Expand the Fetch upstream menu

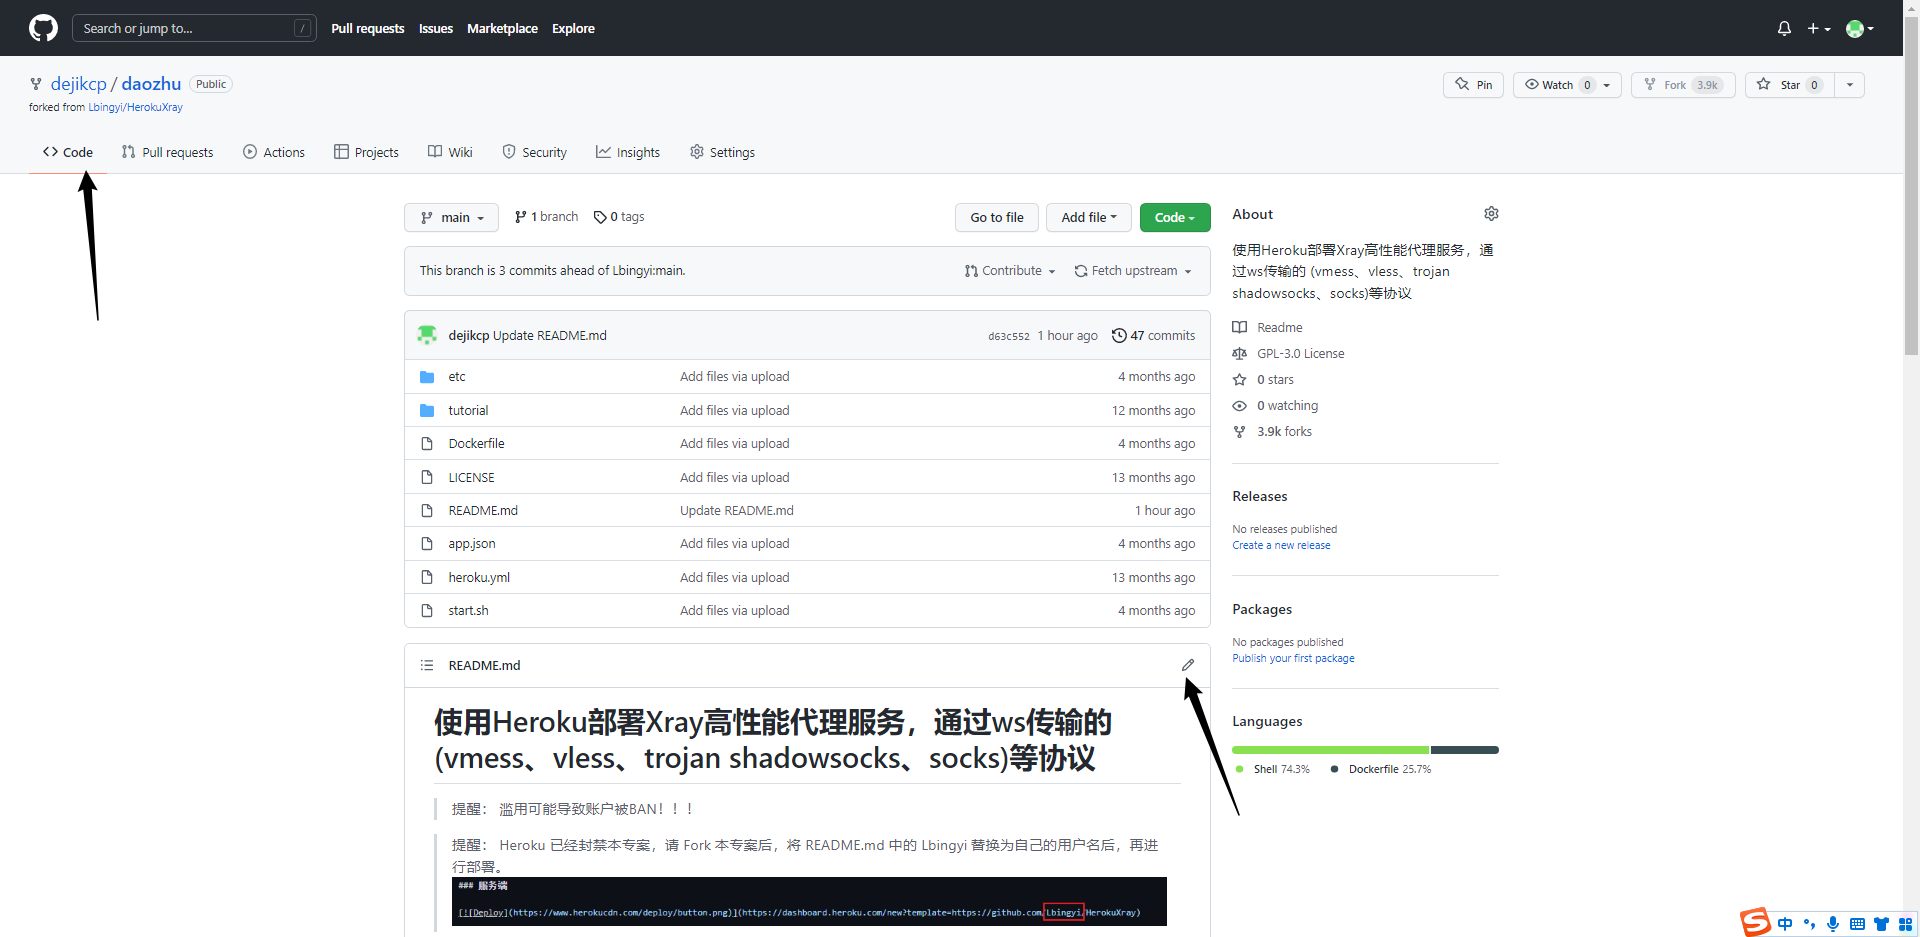(1133, 271)
